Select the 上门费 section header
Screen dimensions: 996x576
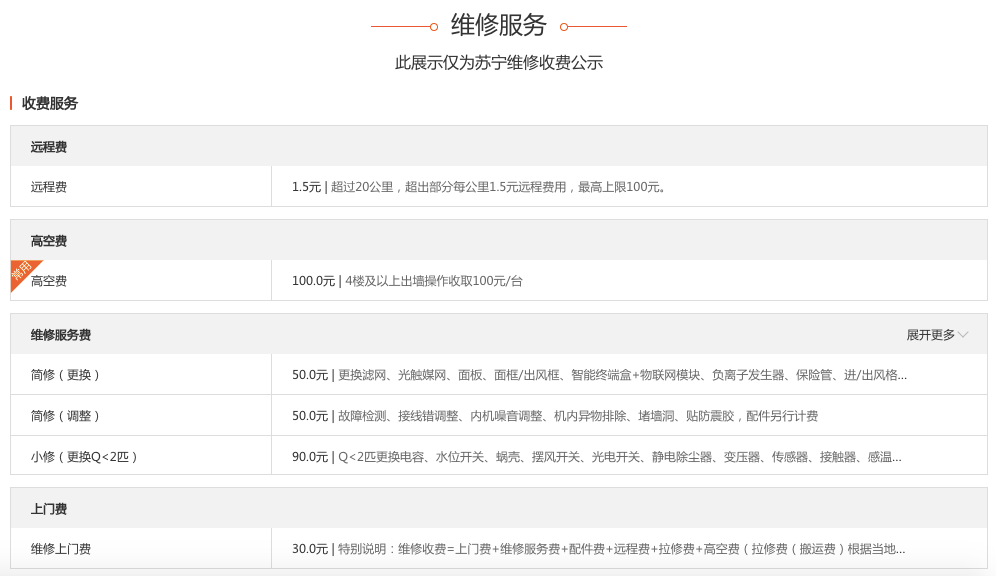point(49,509)
